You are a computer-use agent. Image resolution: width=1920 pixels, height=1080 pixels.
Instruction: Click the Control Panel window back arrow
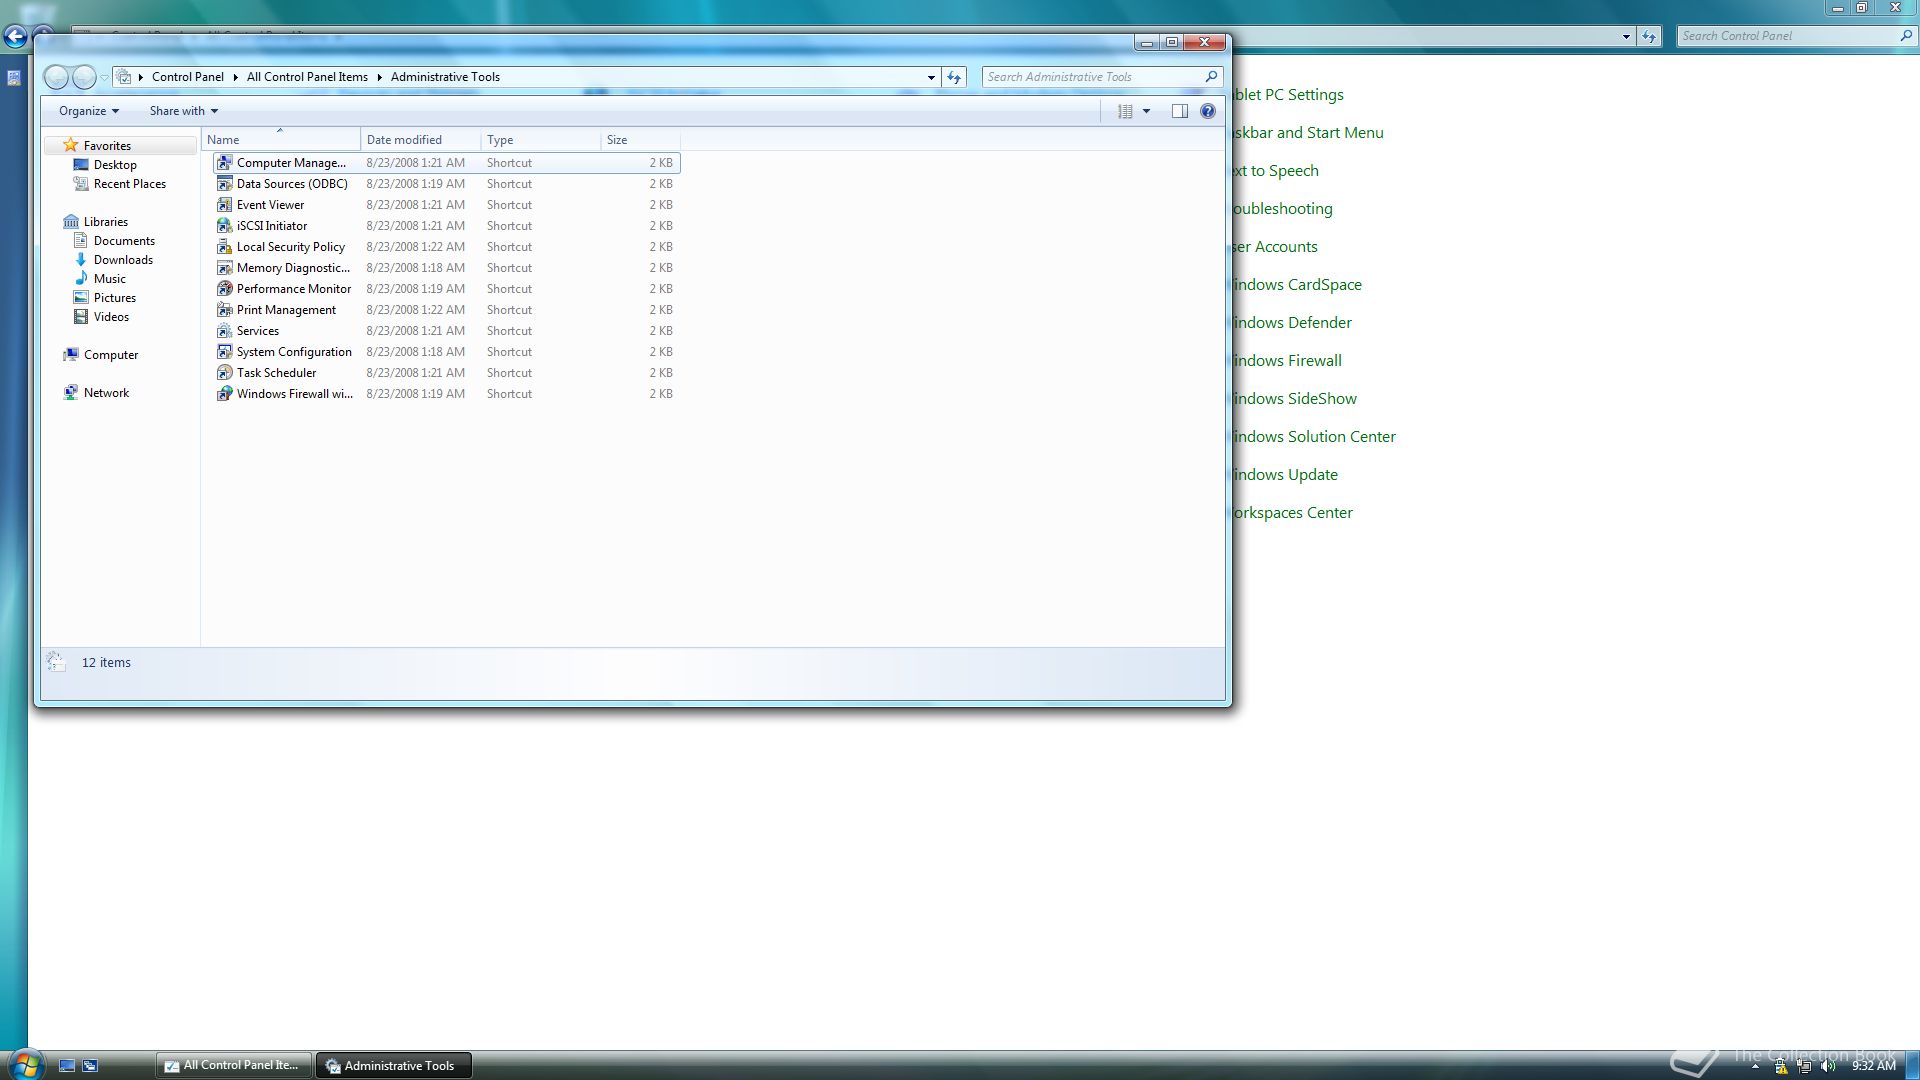(15, 37)
